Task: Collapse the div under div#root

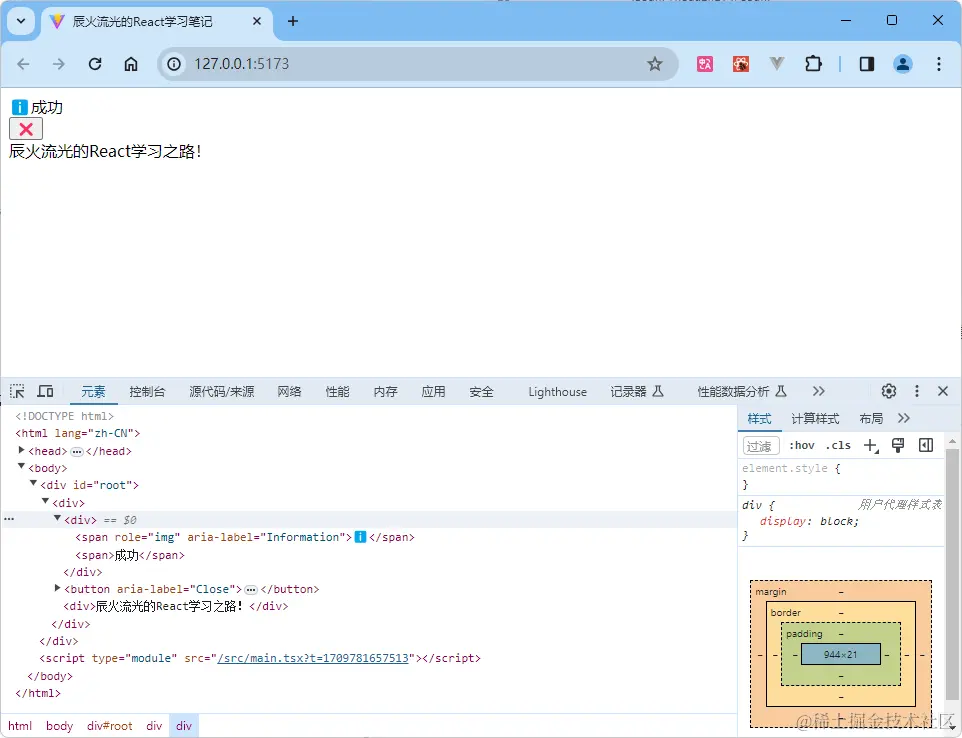Action: click(45, 502)
